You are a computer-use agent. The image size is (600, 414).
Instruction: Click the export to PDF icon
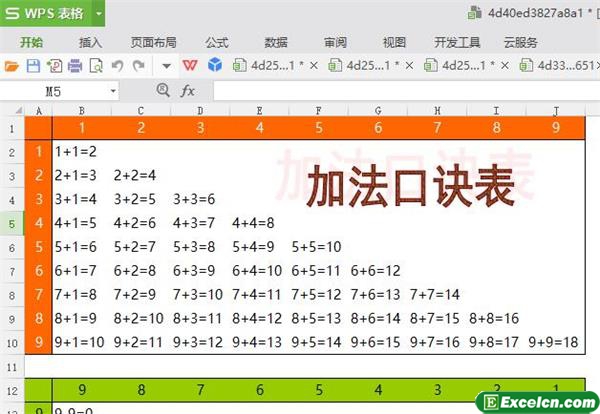tap(54, 66)
